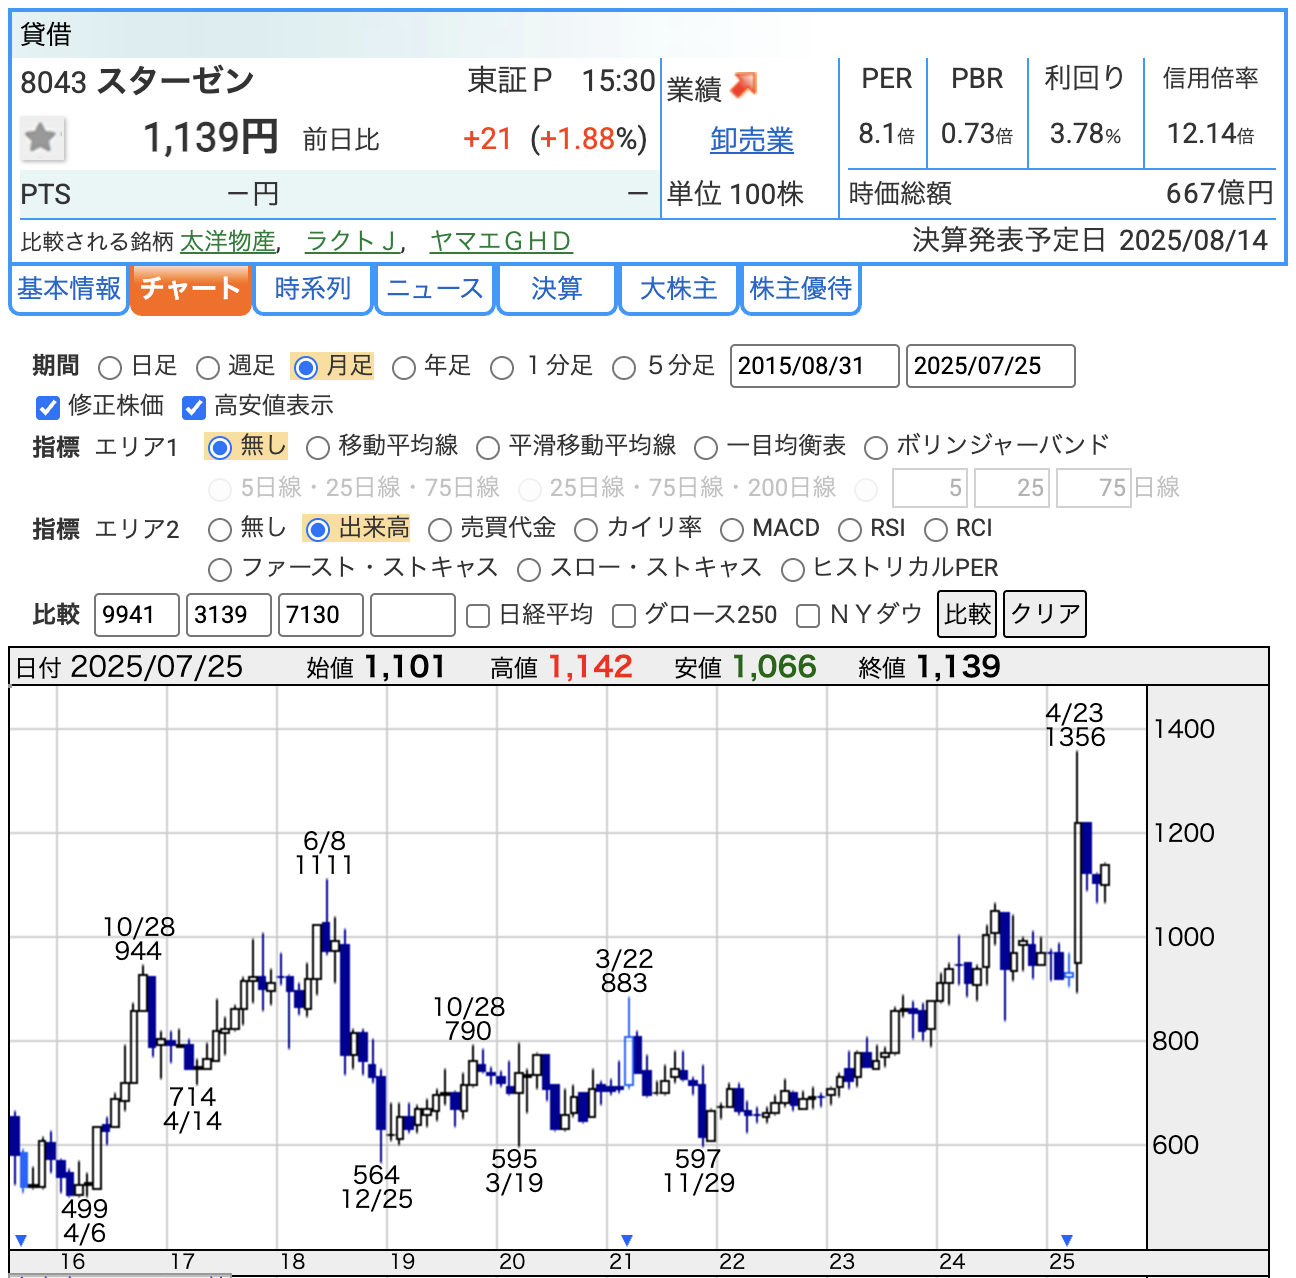This screenshot has width=1296, height=1278.
Task: Select 一目均衡表 radio button
Action: click(706, 447)
